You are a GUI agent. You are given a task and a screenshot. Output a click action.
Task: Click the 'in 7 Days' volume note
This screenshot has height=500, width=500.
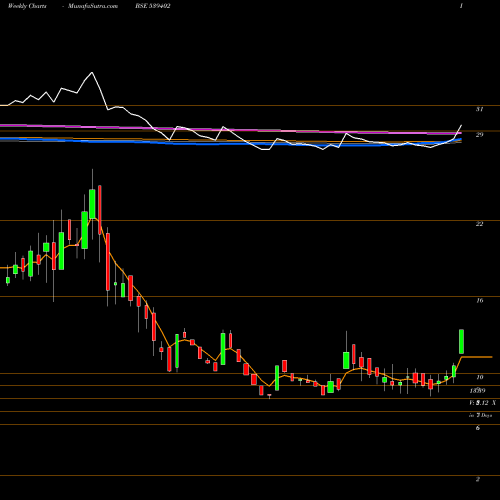click(x=480, y=415)
